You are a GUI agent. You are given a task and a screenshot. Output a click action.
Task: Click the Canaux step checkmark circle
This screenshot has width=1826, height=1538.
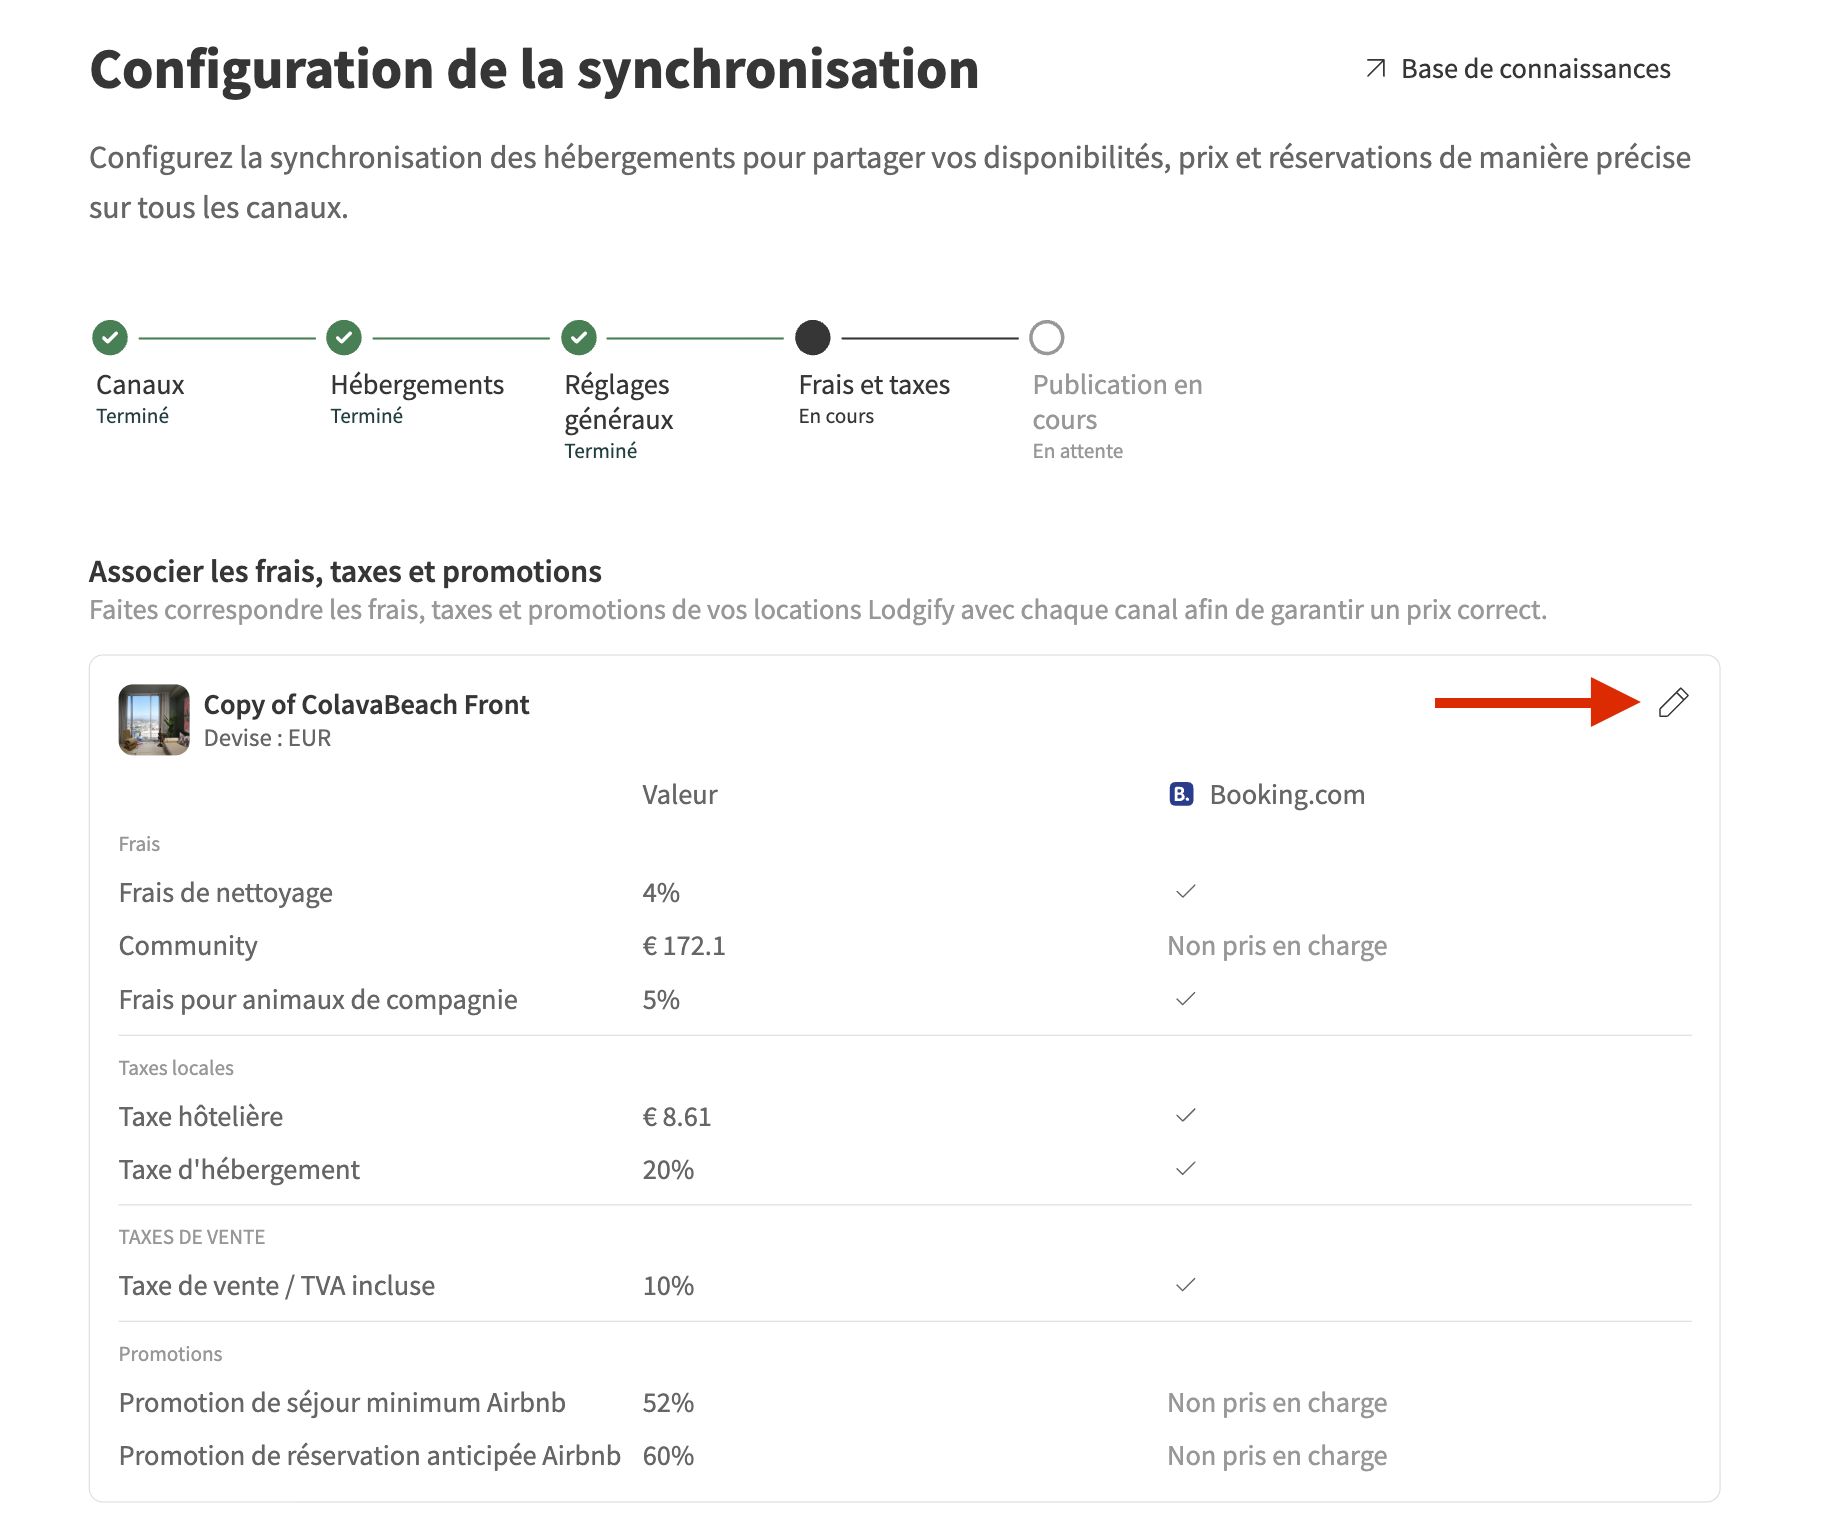[110, 338]
